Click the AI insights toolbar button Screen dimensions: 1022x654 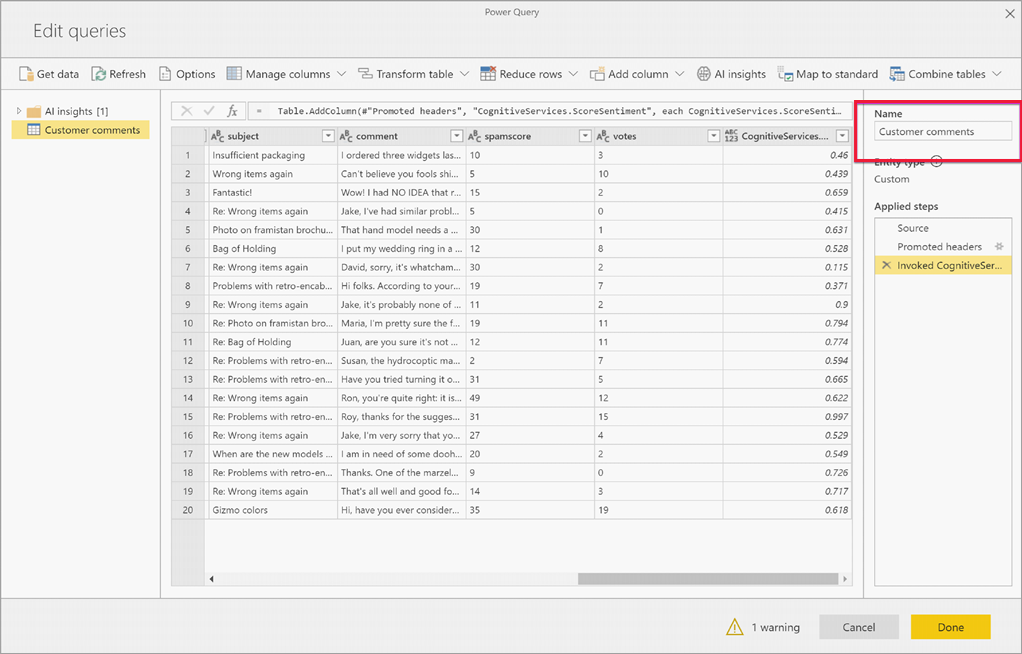coord(731,74)
